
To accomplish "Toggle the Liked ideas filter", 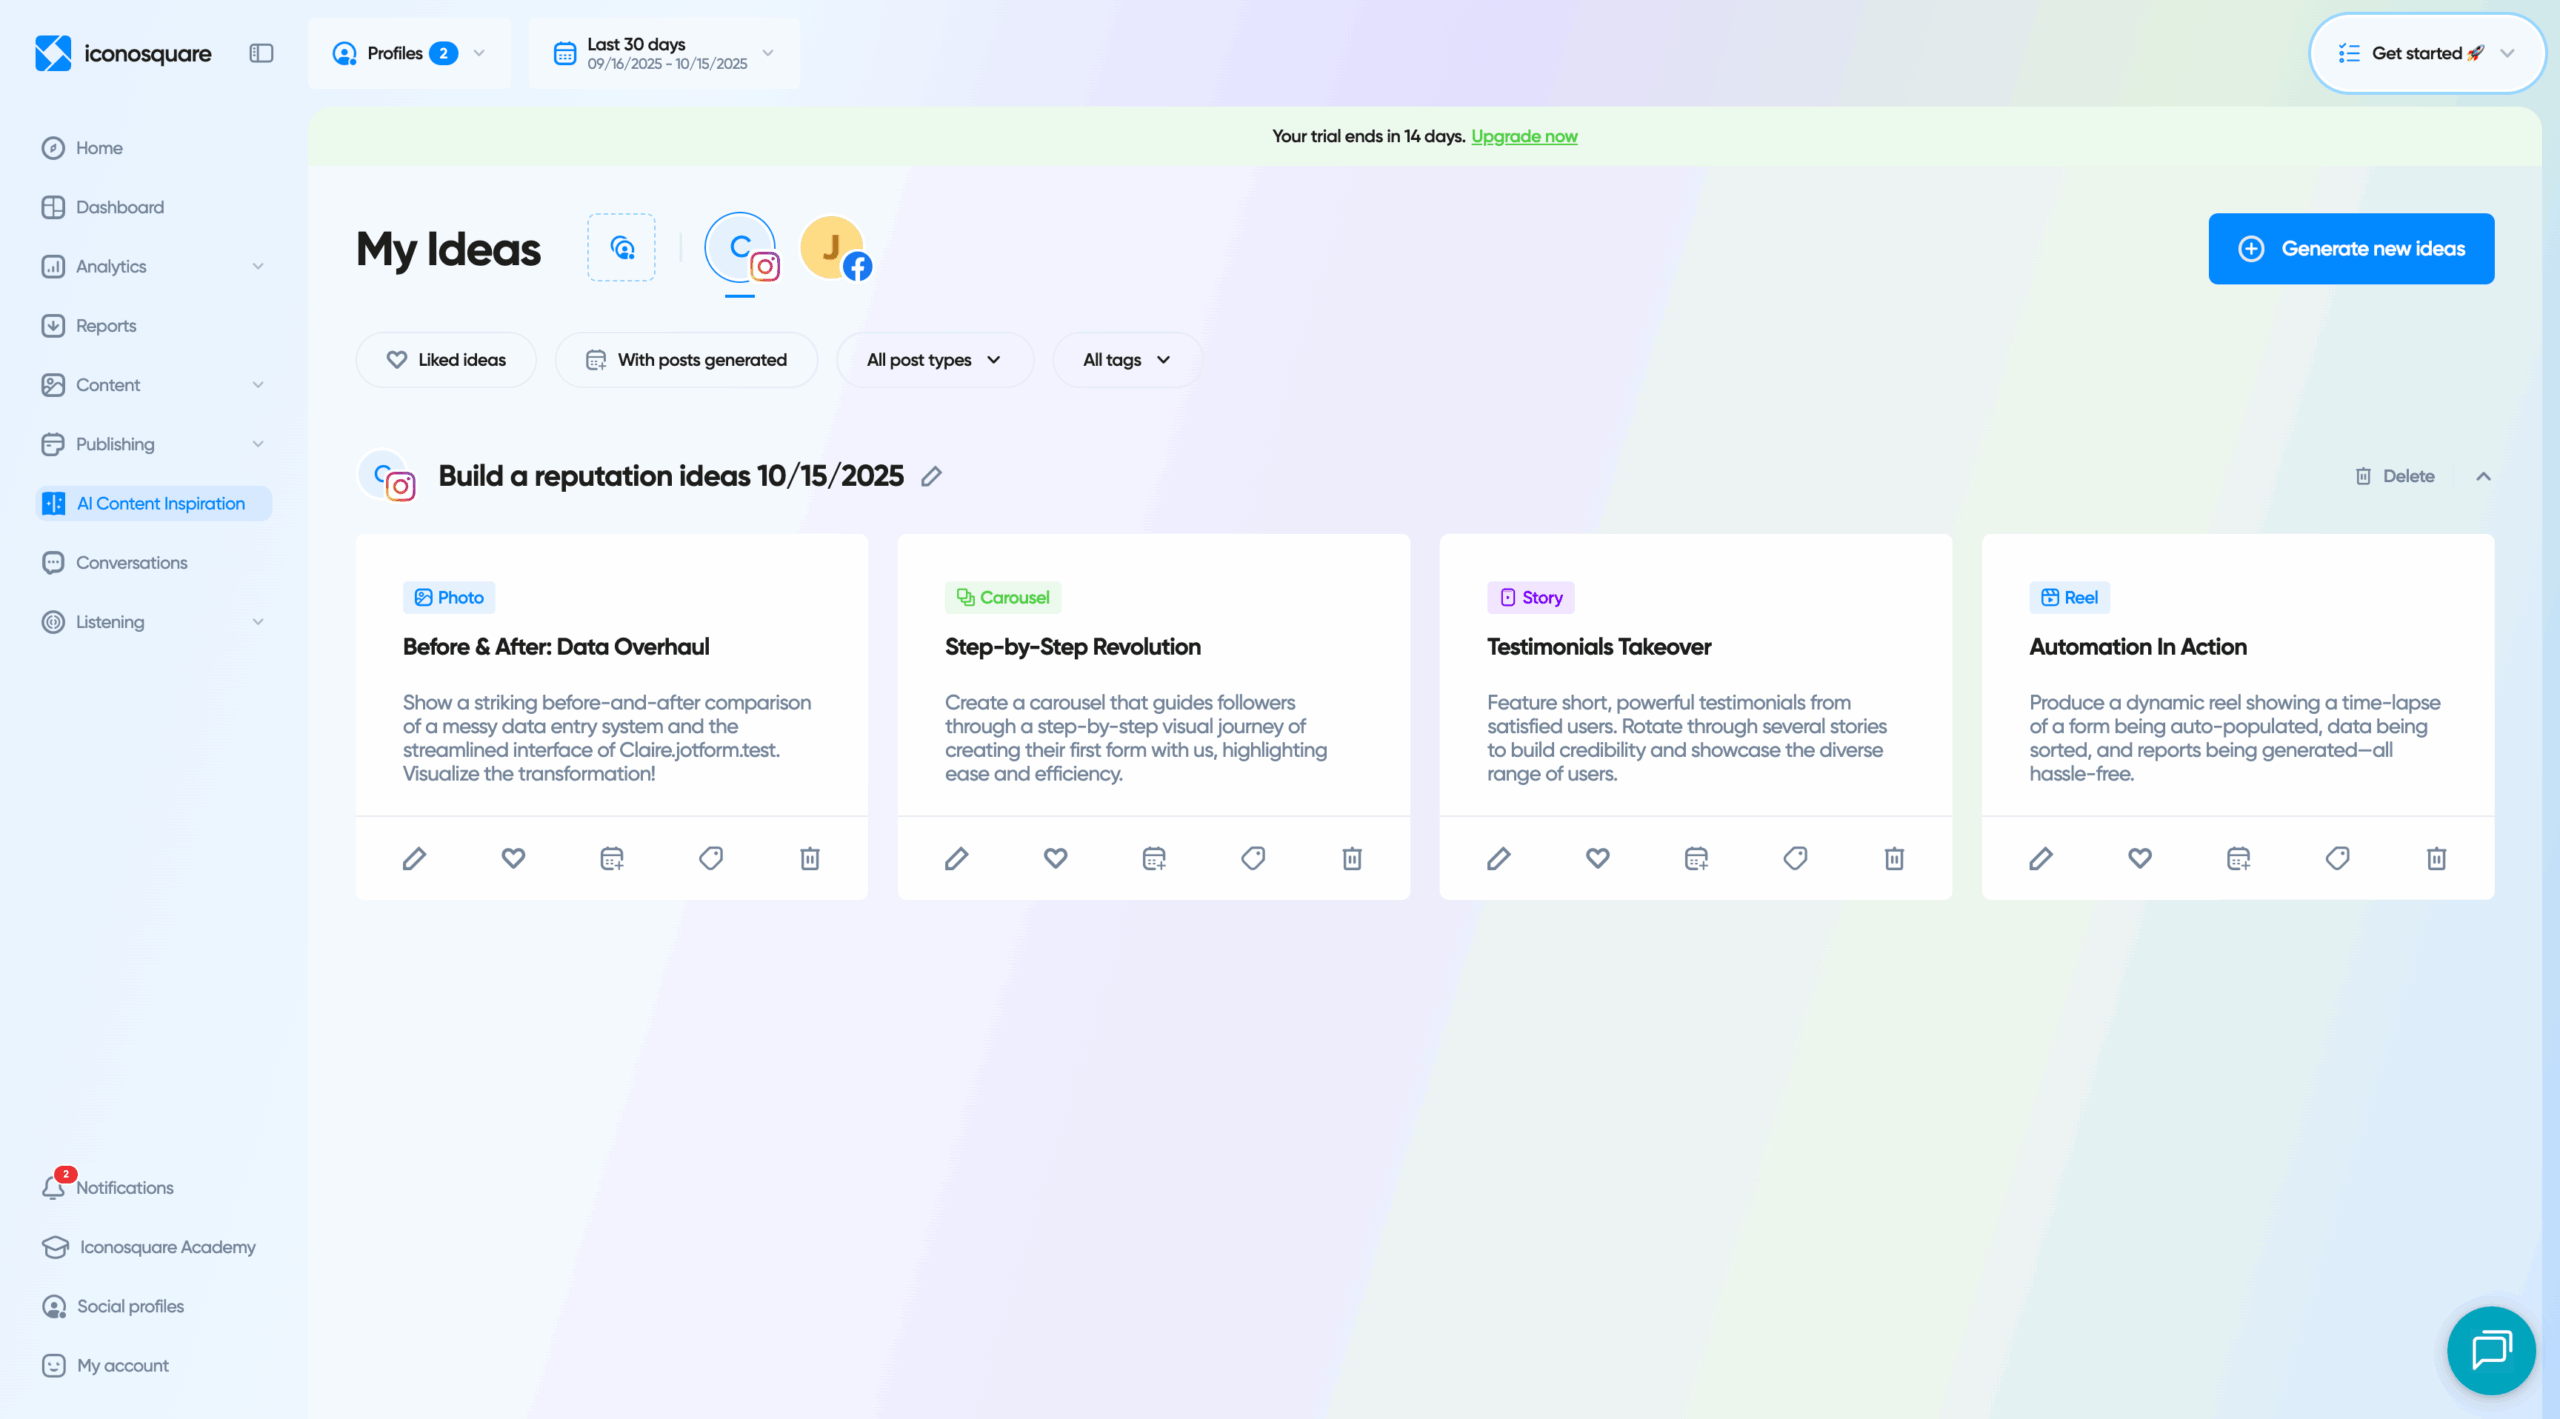I will pos(445,359).
